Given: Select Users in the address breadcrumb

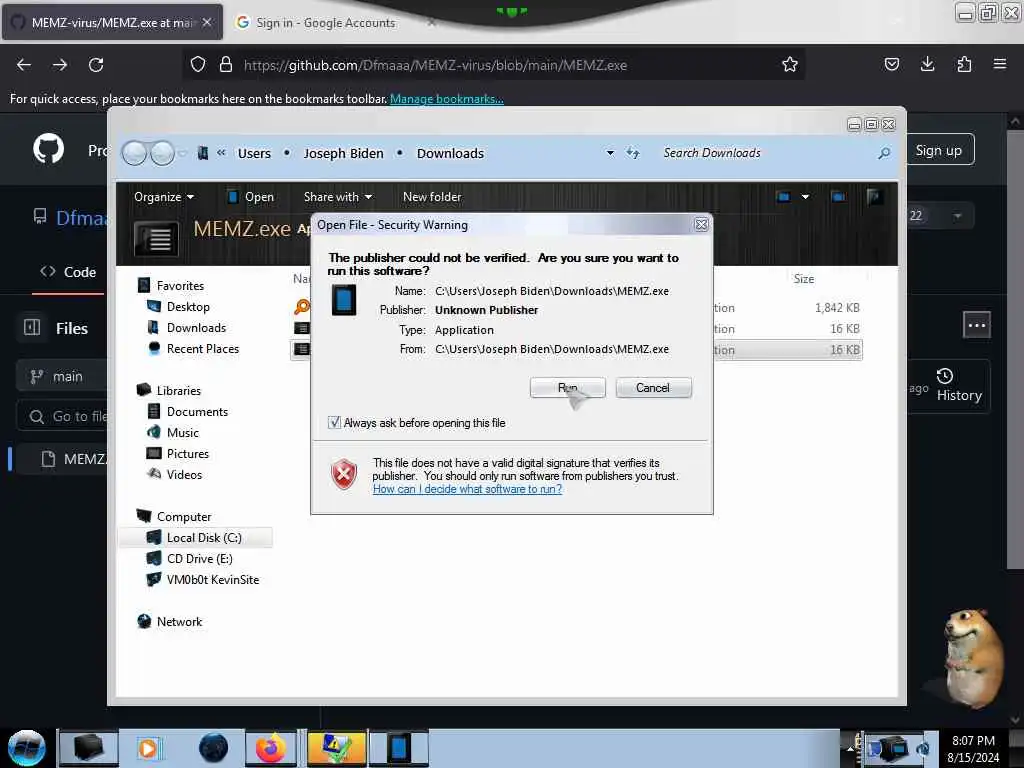Looking at the screenshot, I should [x=254, y=153].
